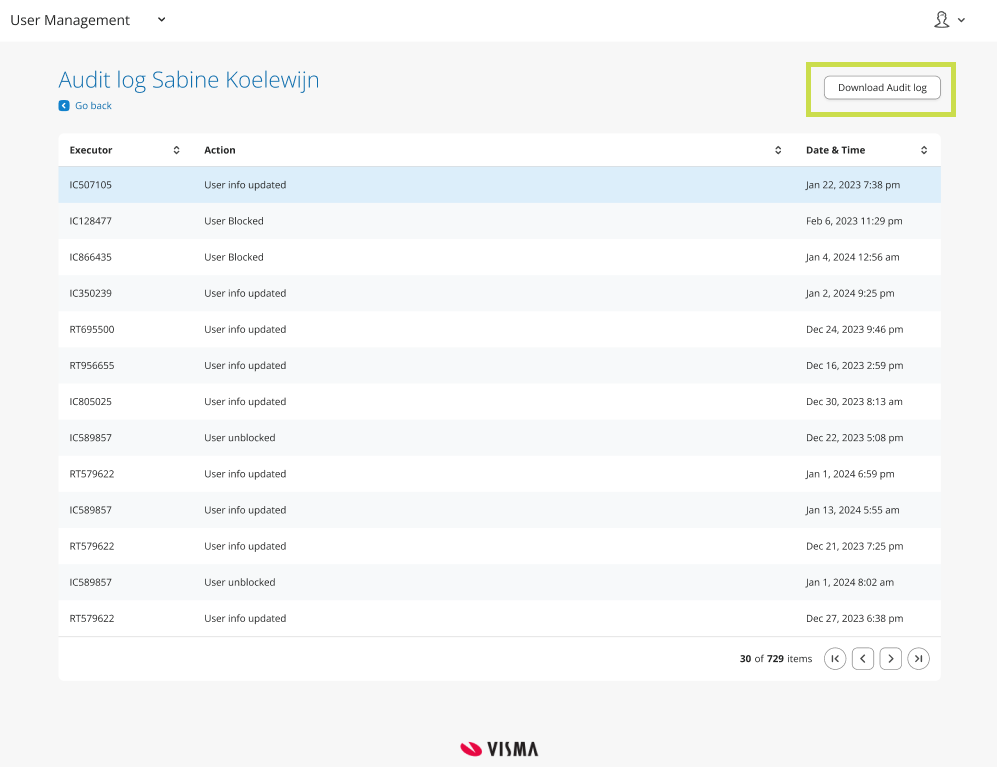
Task: Click date Dec 24, 2023 9:46 pm
Action: pyautogui.click(x=855, y=329)
